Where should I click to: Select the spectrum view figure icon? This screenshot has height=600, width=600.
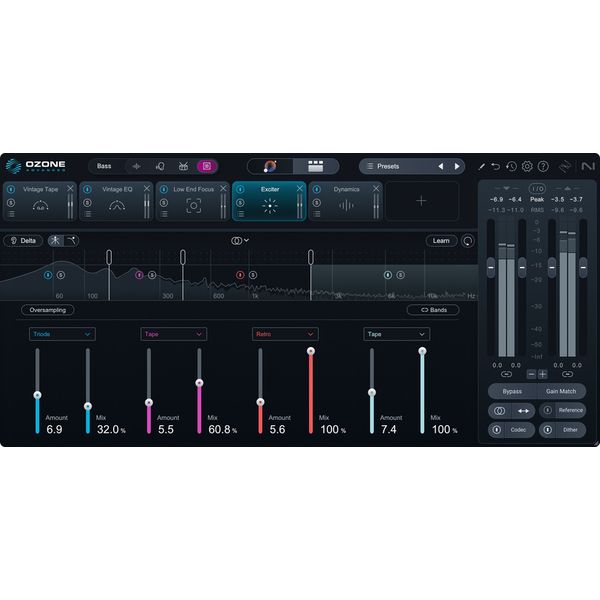(x=55, y=241)
